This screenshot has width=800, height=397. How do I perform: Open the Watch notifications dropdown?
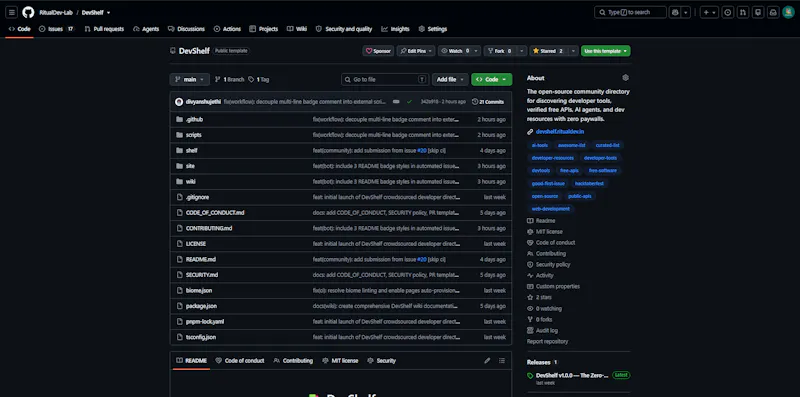[460, 51]
